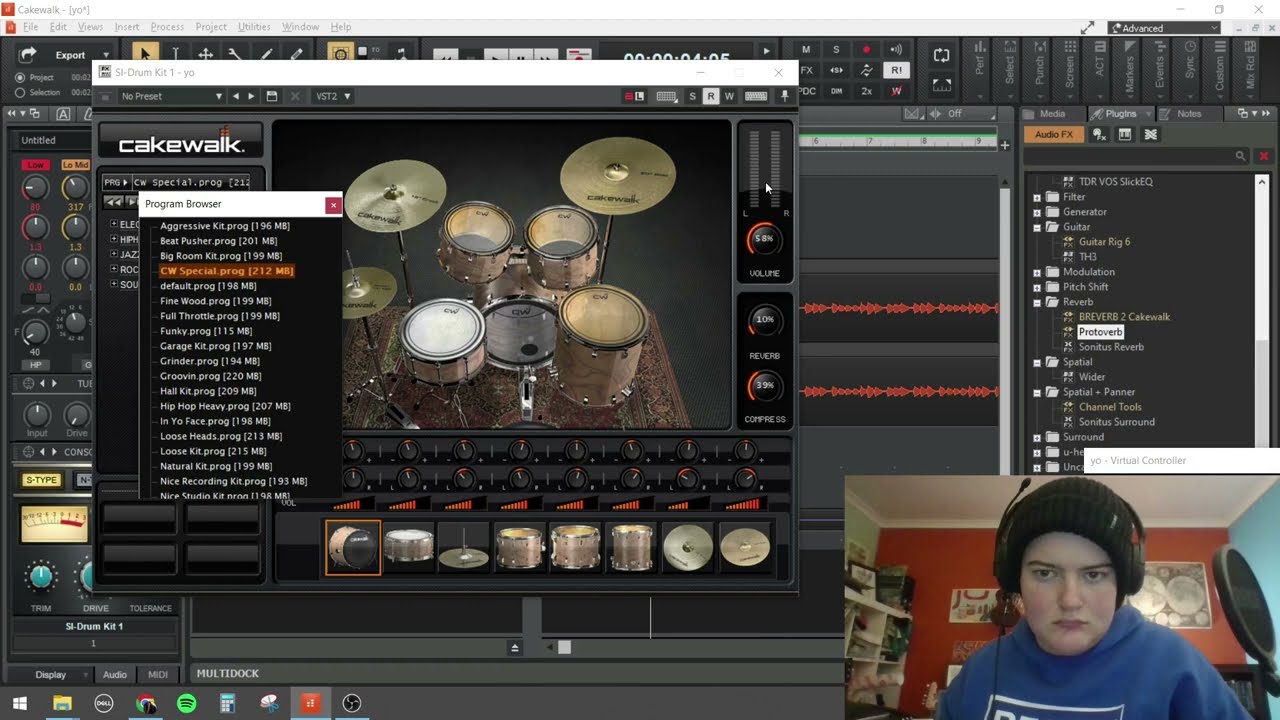Image resolution: width=1280 pixels, height=720 pixels.
Task: Collapse the Guitar plugin folder
Action: (1037, 227)
